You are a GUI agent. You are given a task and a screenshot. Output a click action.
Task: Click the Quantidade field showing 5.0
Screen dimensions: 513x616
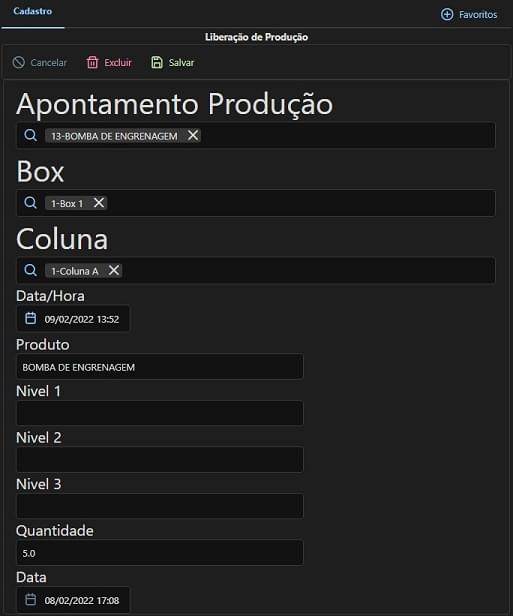click(159, 553)
